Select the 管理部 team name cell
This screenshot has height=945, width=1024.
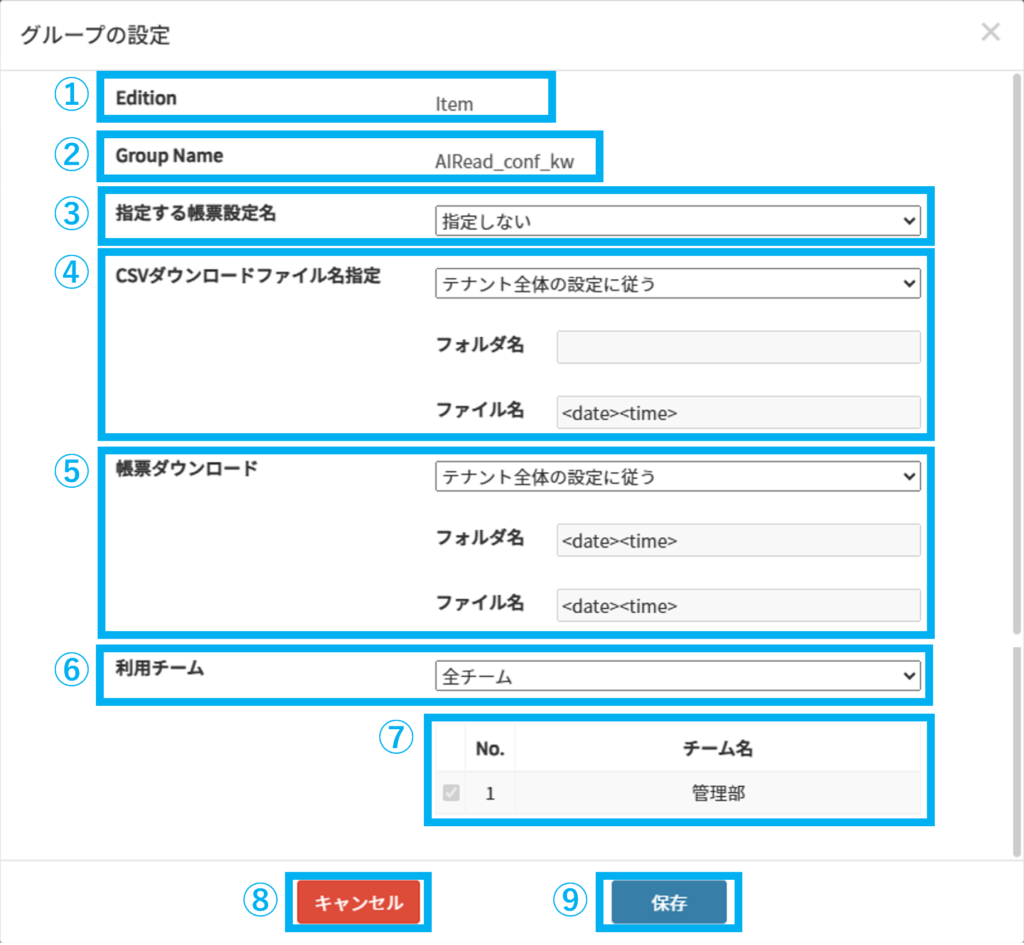pos(717,794)
